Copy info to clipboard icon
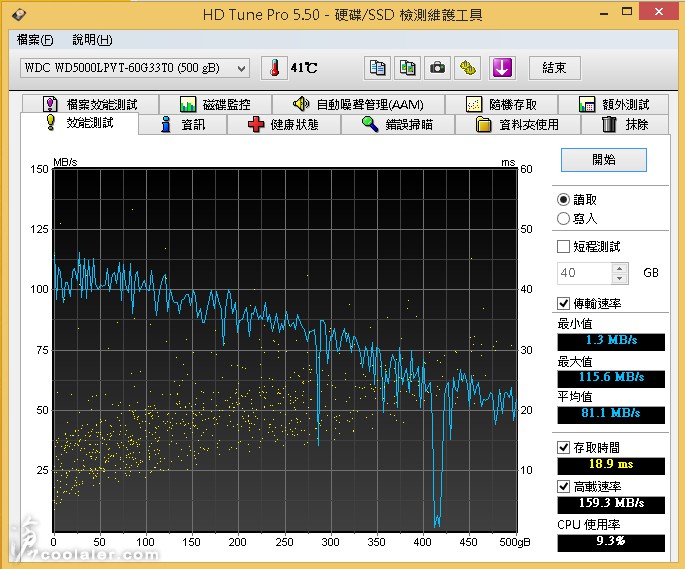 point(377,68)
